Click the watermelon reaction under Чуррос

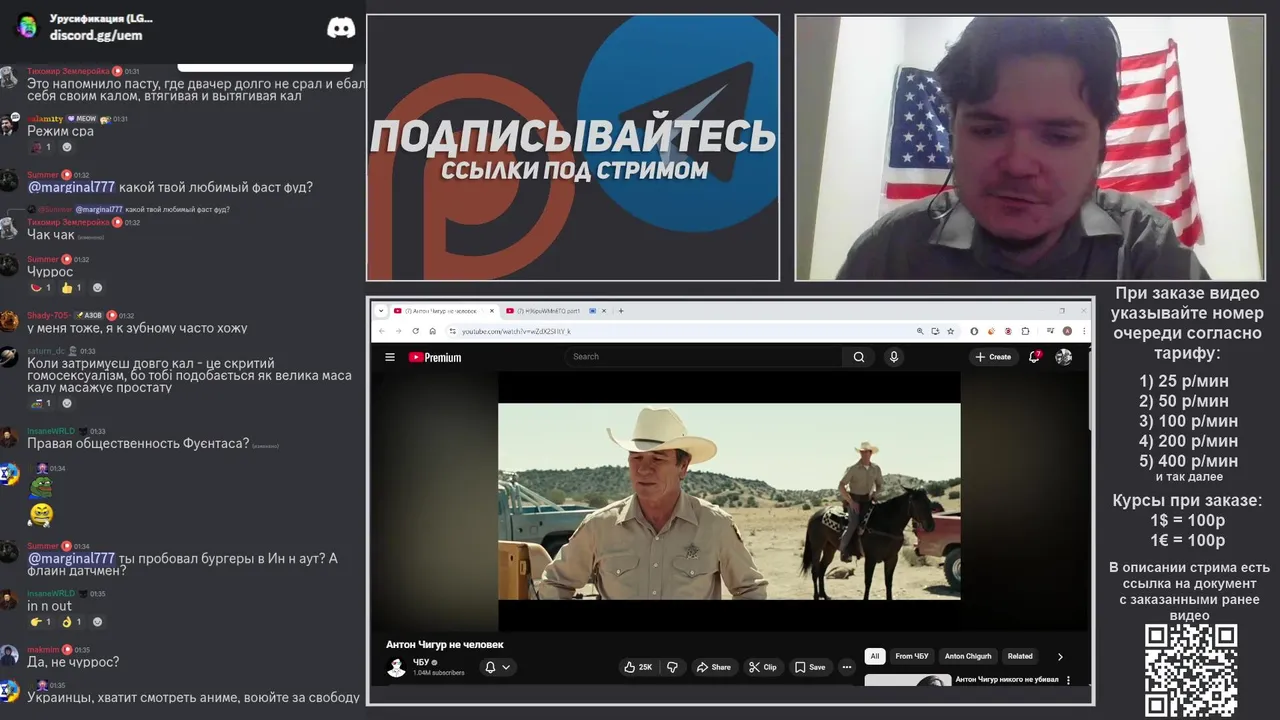(40, 288)
